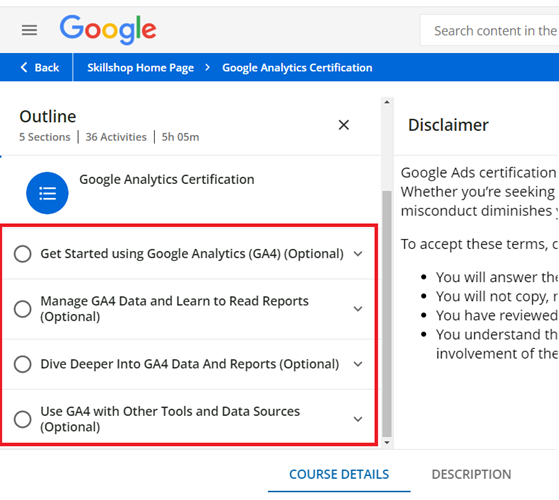Viewport: 559px width, 500px height.
Task: Click the search content input field
Action: click(x=490, y=31)
